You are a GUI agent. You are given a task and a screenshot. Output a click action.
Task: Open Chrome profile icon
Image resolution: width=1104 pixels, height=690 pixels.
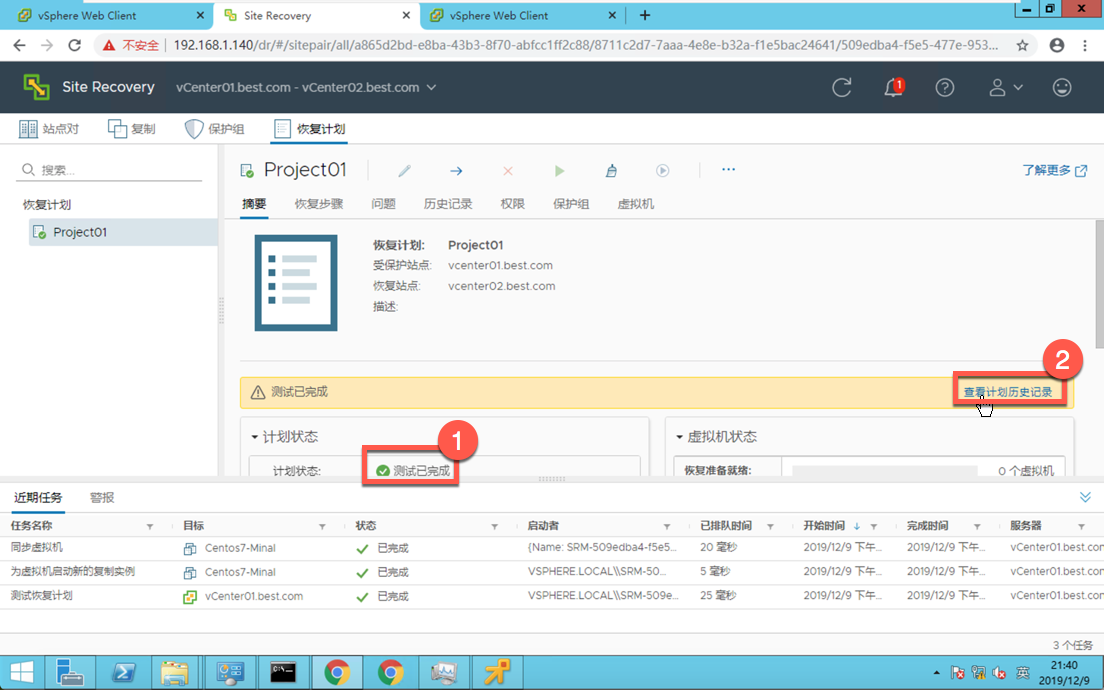tap(1057, 46)
